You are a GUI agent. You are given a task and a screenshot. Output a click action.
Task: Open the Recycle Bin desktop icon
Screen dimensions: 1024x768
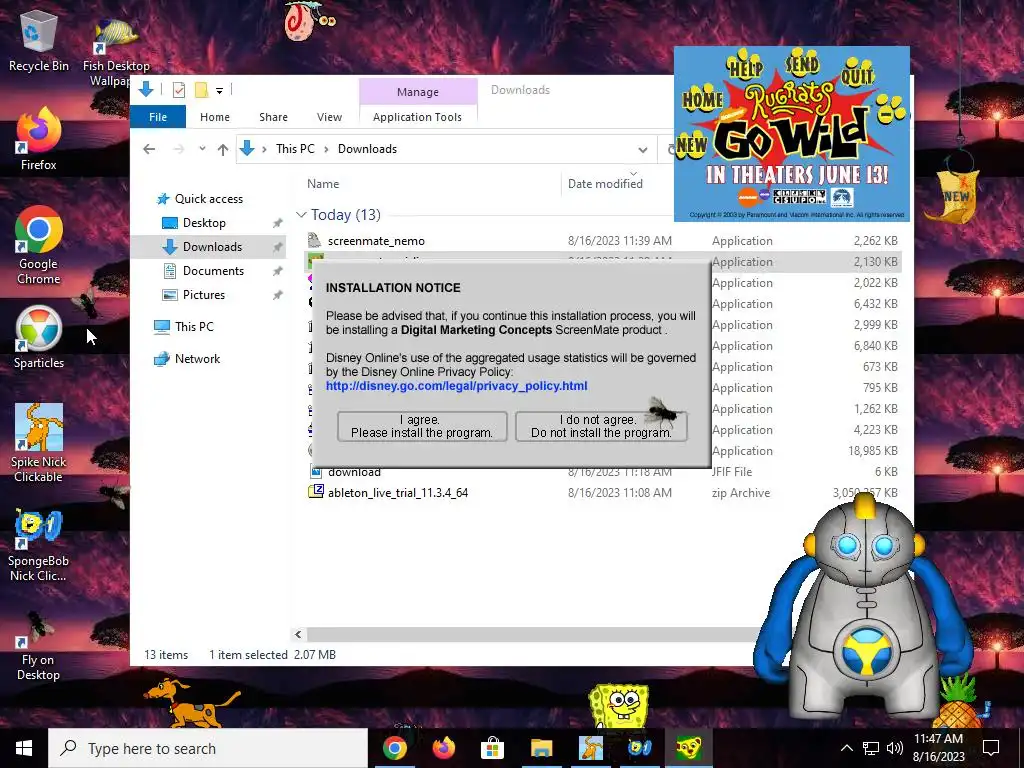coord(39,41)
